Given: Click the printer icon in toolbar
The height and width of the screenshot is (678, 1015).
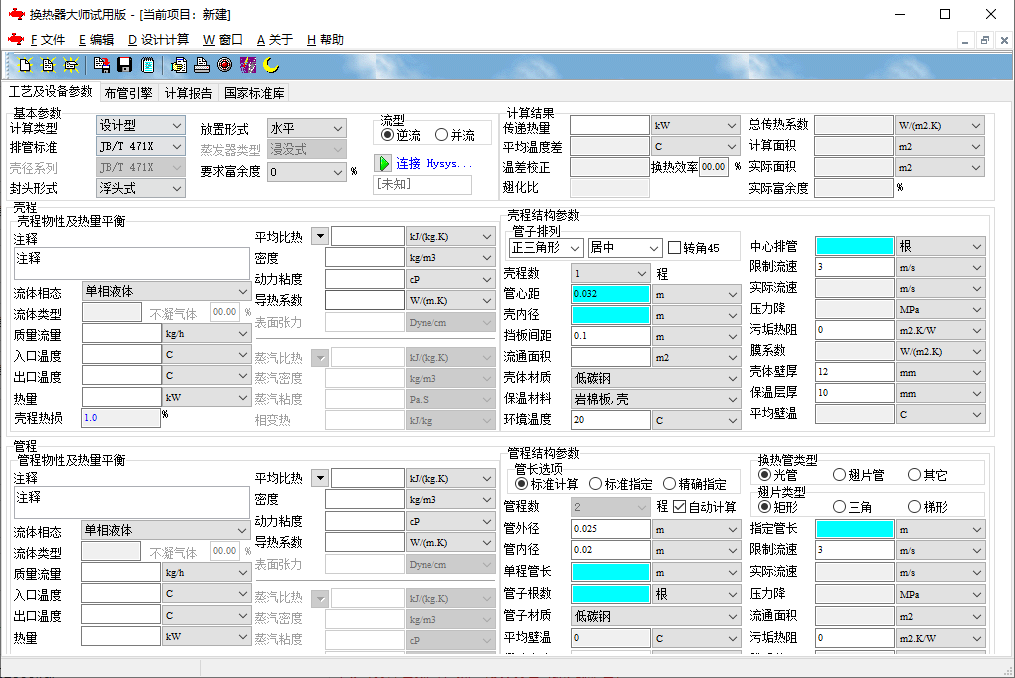Looking at the screenshot, I should (x=202, y=66).
